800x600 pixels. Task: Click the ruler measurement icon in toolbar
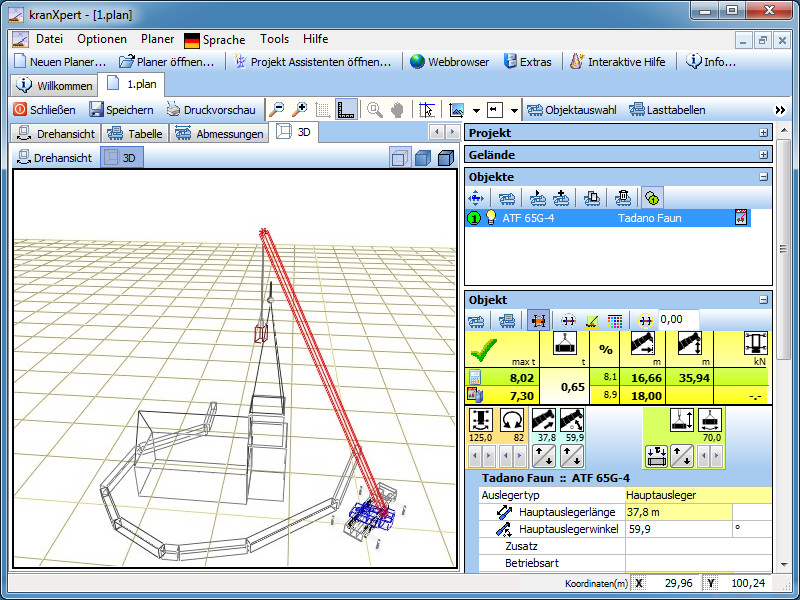point(347,110)
